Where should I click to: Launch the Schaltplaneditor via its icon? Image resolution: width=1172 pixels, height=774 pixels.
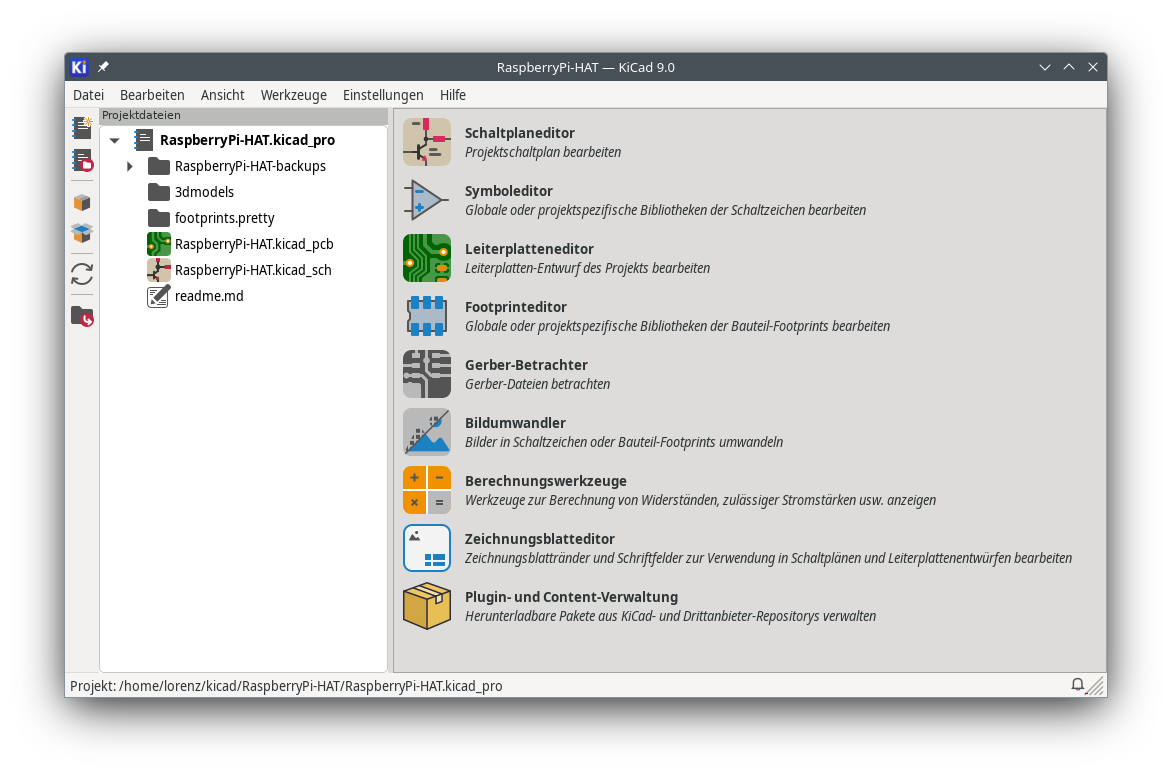click(x=427, y=142)
